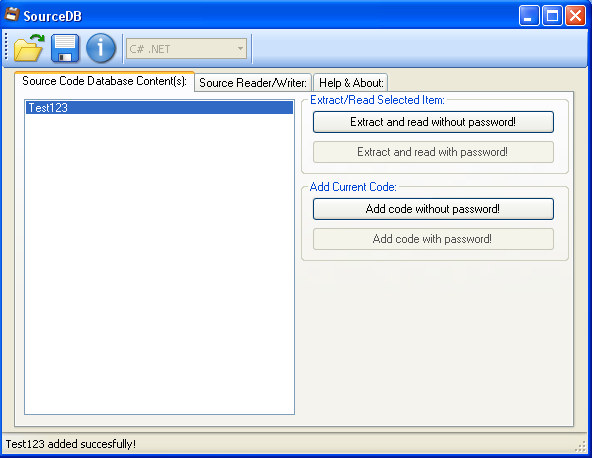This screenshot has height=458, width=592.
Task: Click the status bar resize grip
Action: 580,446
